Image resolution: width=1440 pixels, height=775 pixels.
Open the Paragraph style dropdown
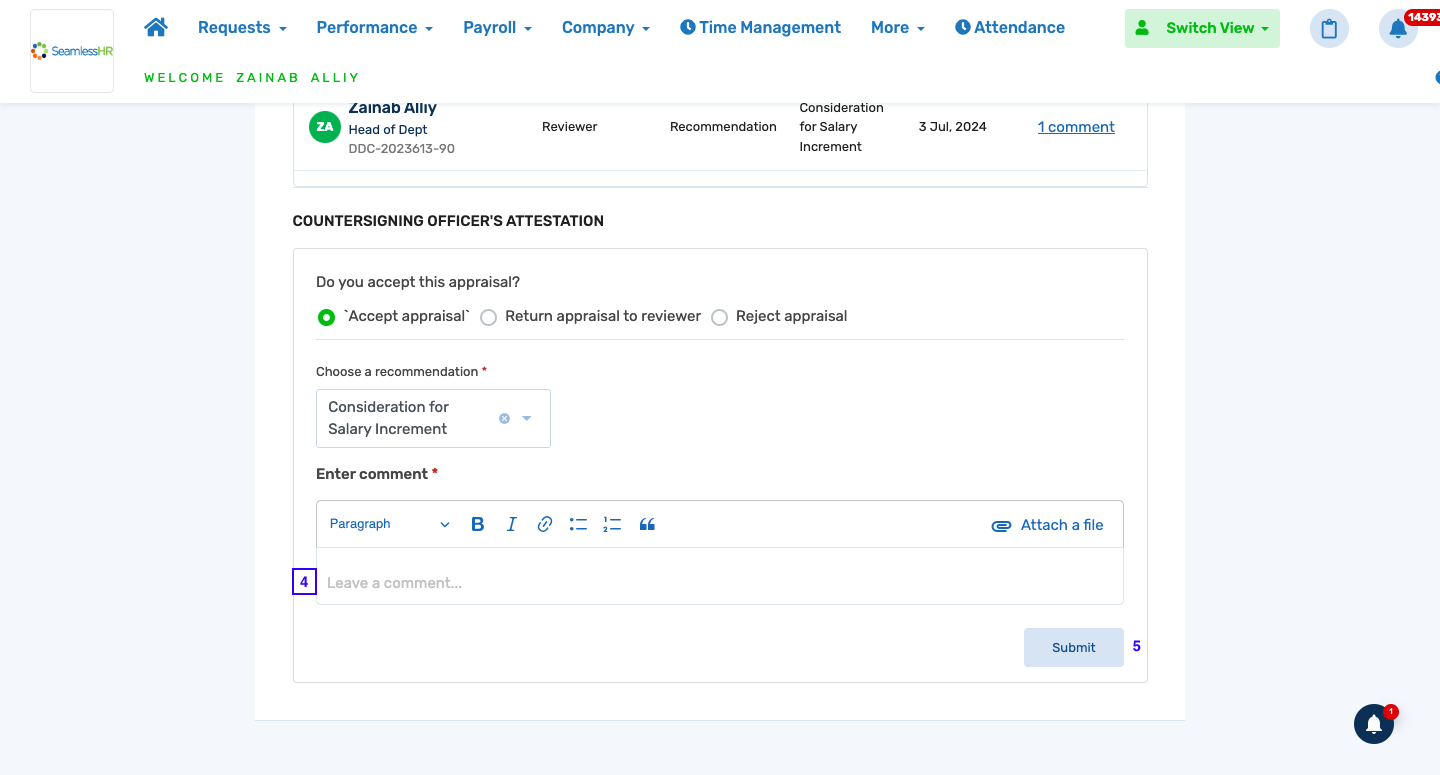coord(390,524)
